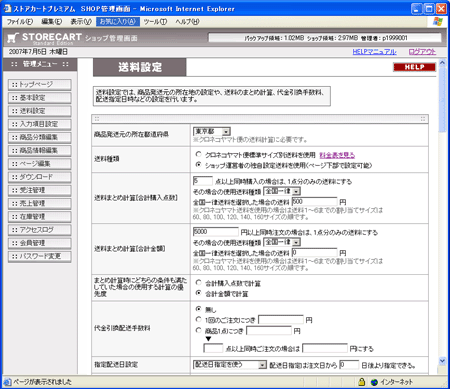Screen dimensions: 450x389
Task: Select 合計金額で計算 radio button
Action: 199,293
